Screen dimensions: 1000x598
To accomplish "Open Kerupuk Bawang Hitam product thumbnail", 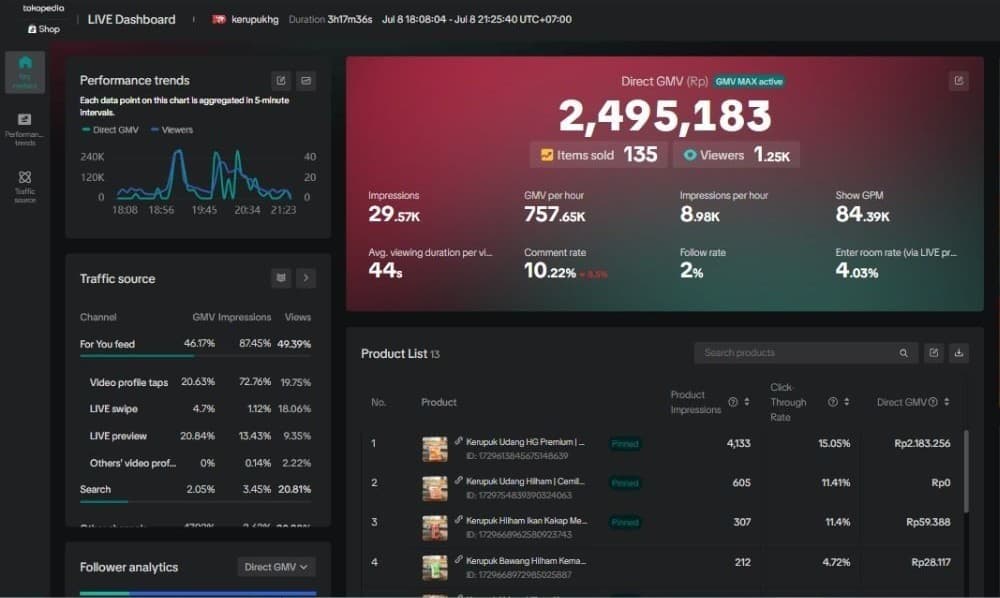I will [x=434, y=567].
